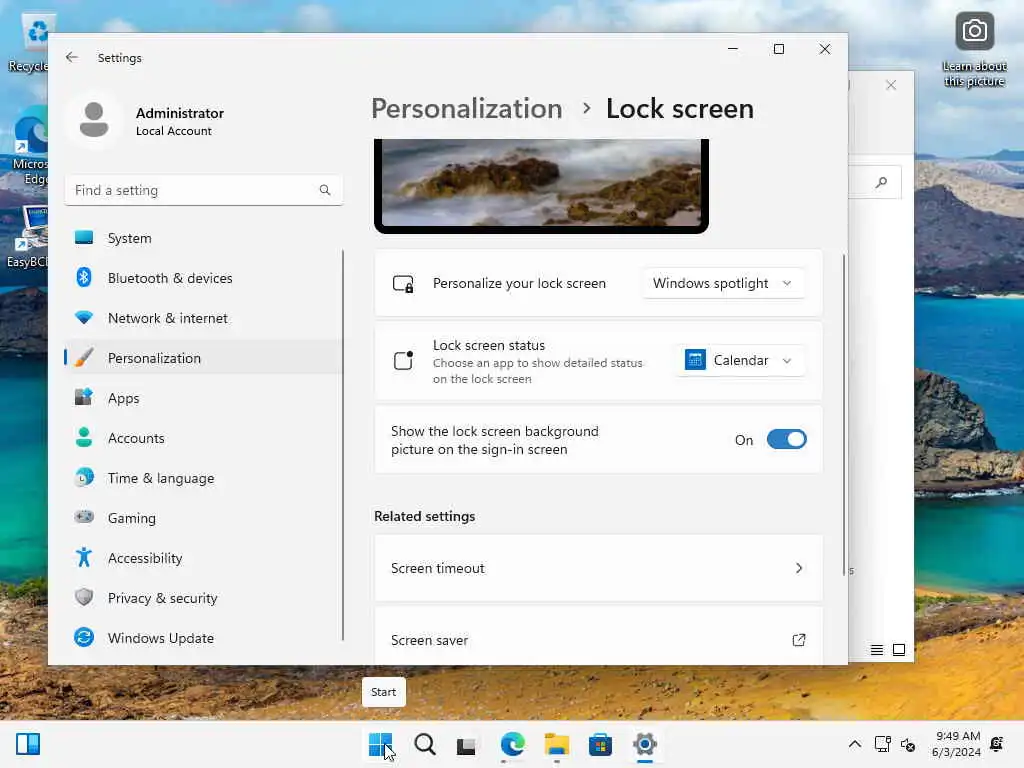
Task: Switch background window to details view icon
Action: 876,650
